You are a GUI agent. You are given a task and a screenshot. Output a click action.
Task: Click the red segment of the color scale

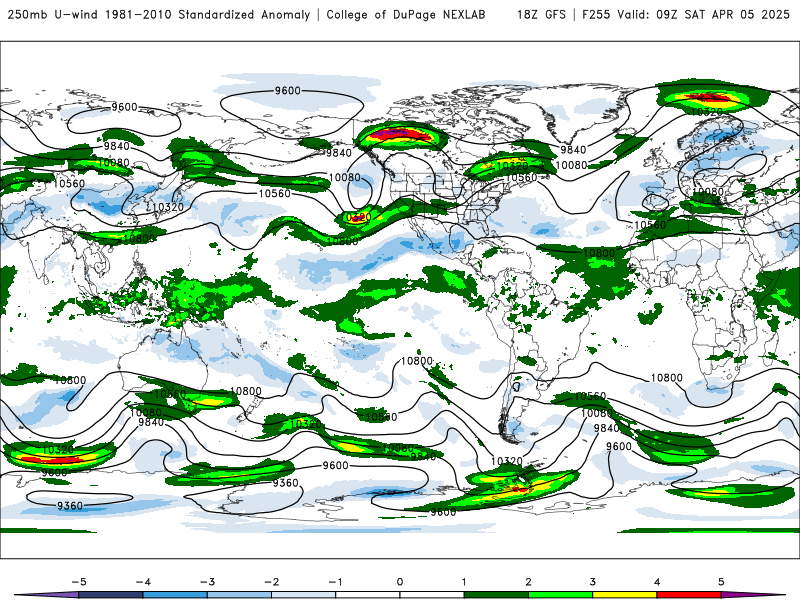pyautogui.click(x=688, y=595)
